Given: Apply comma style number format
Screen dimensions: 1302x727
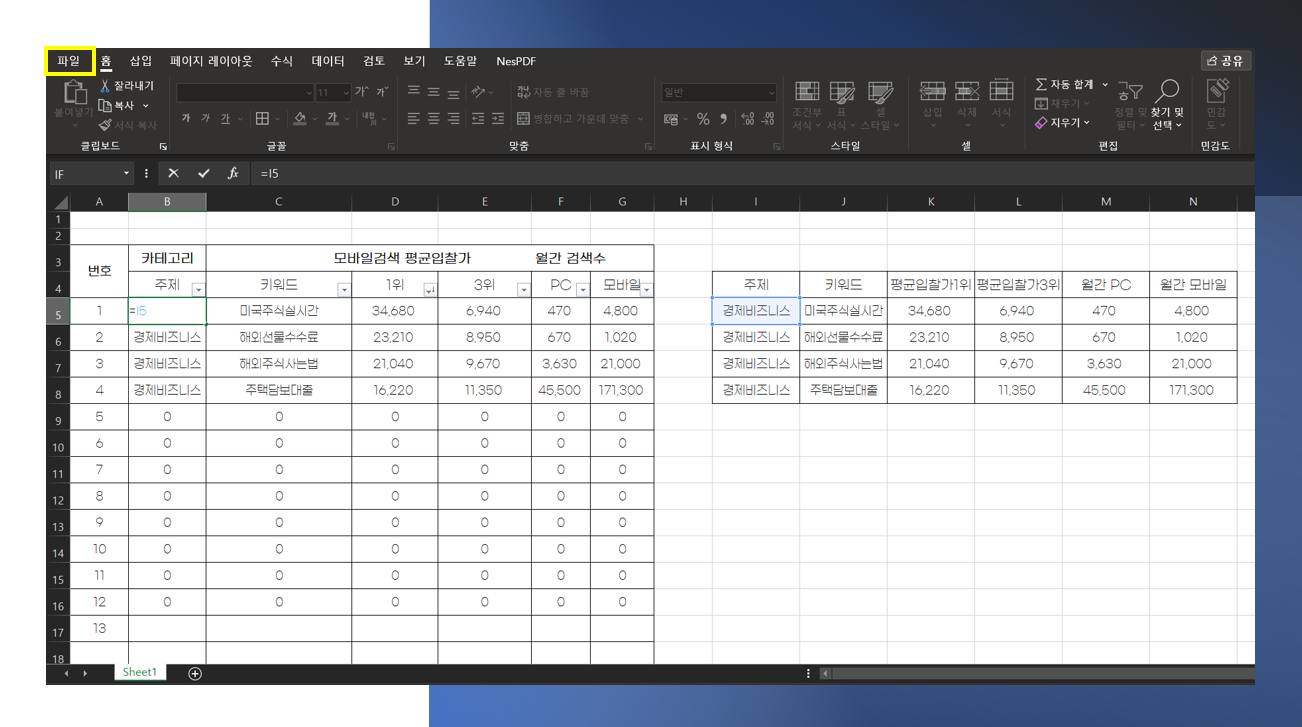Looking at the screenshot, I should pos(721,119).
